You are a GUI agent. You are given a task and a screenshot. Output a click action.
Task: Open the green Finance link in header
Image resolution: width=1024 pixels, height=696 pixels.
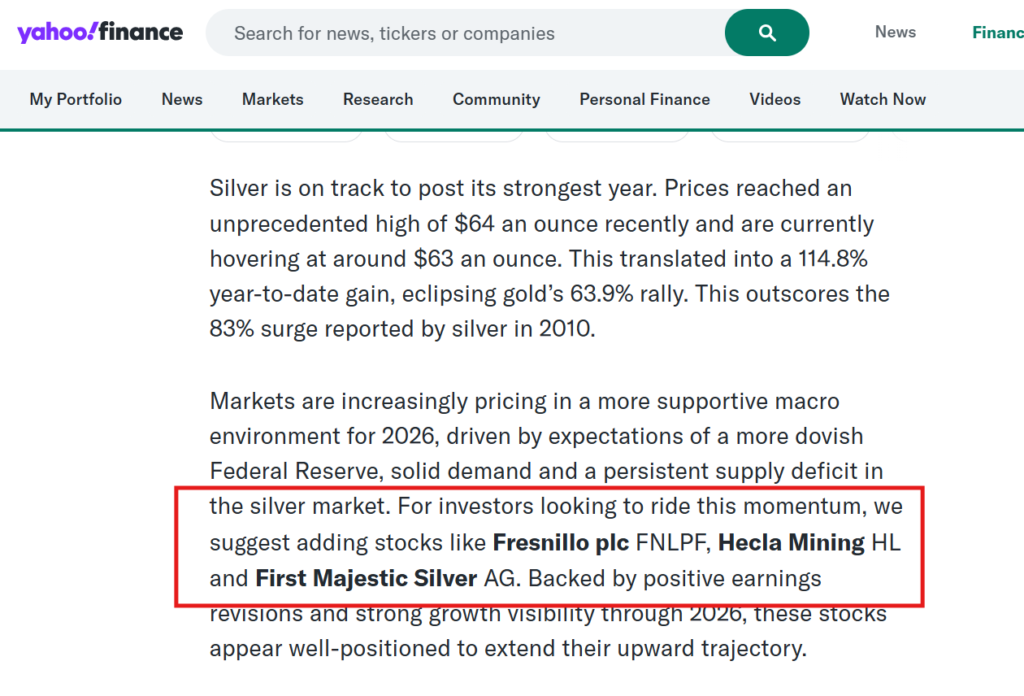(x=998, y=32)
